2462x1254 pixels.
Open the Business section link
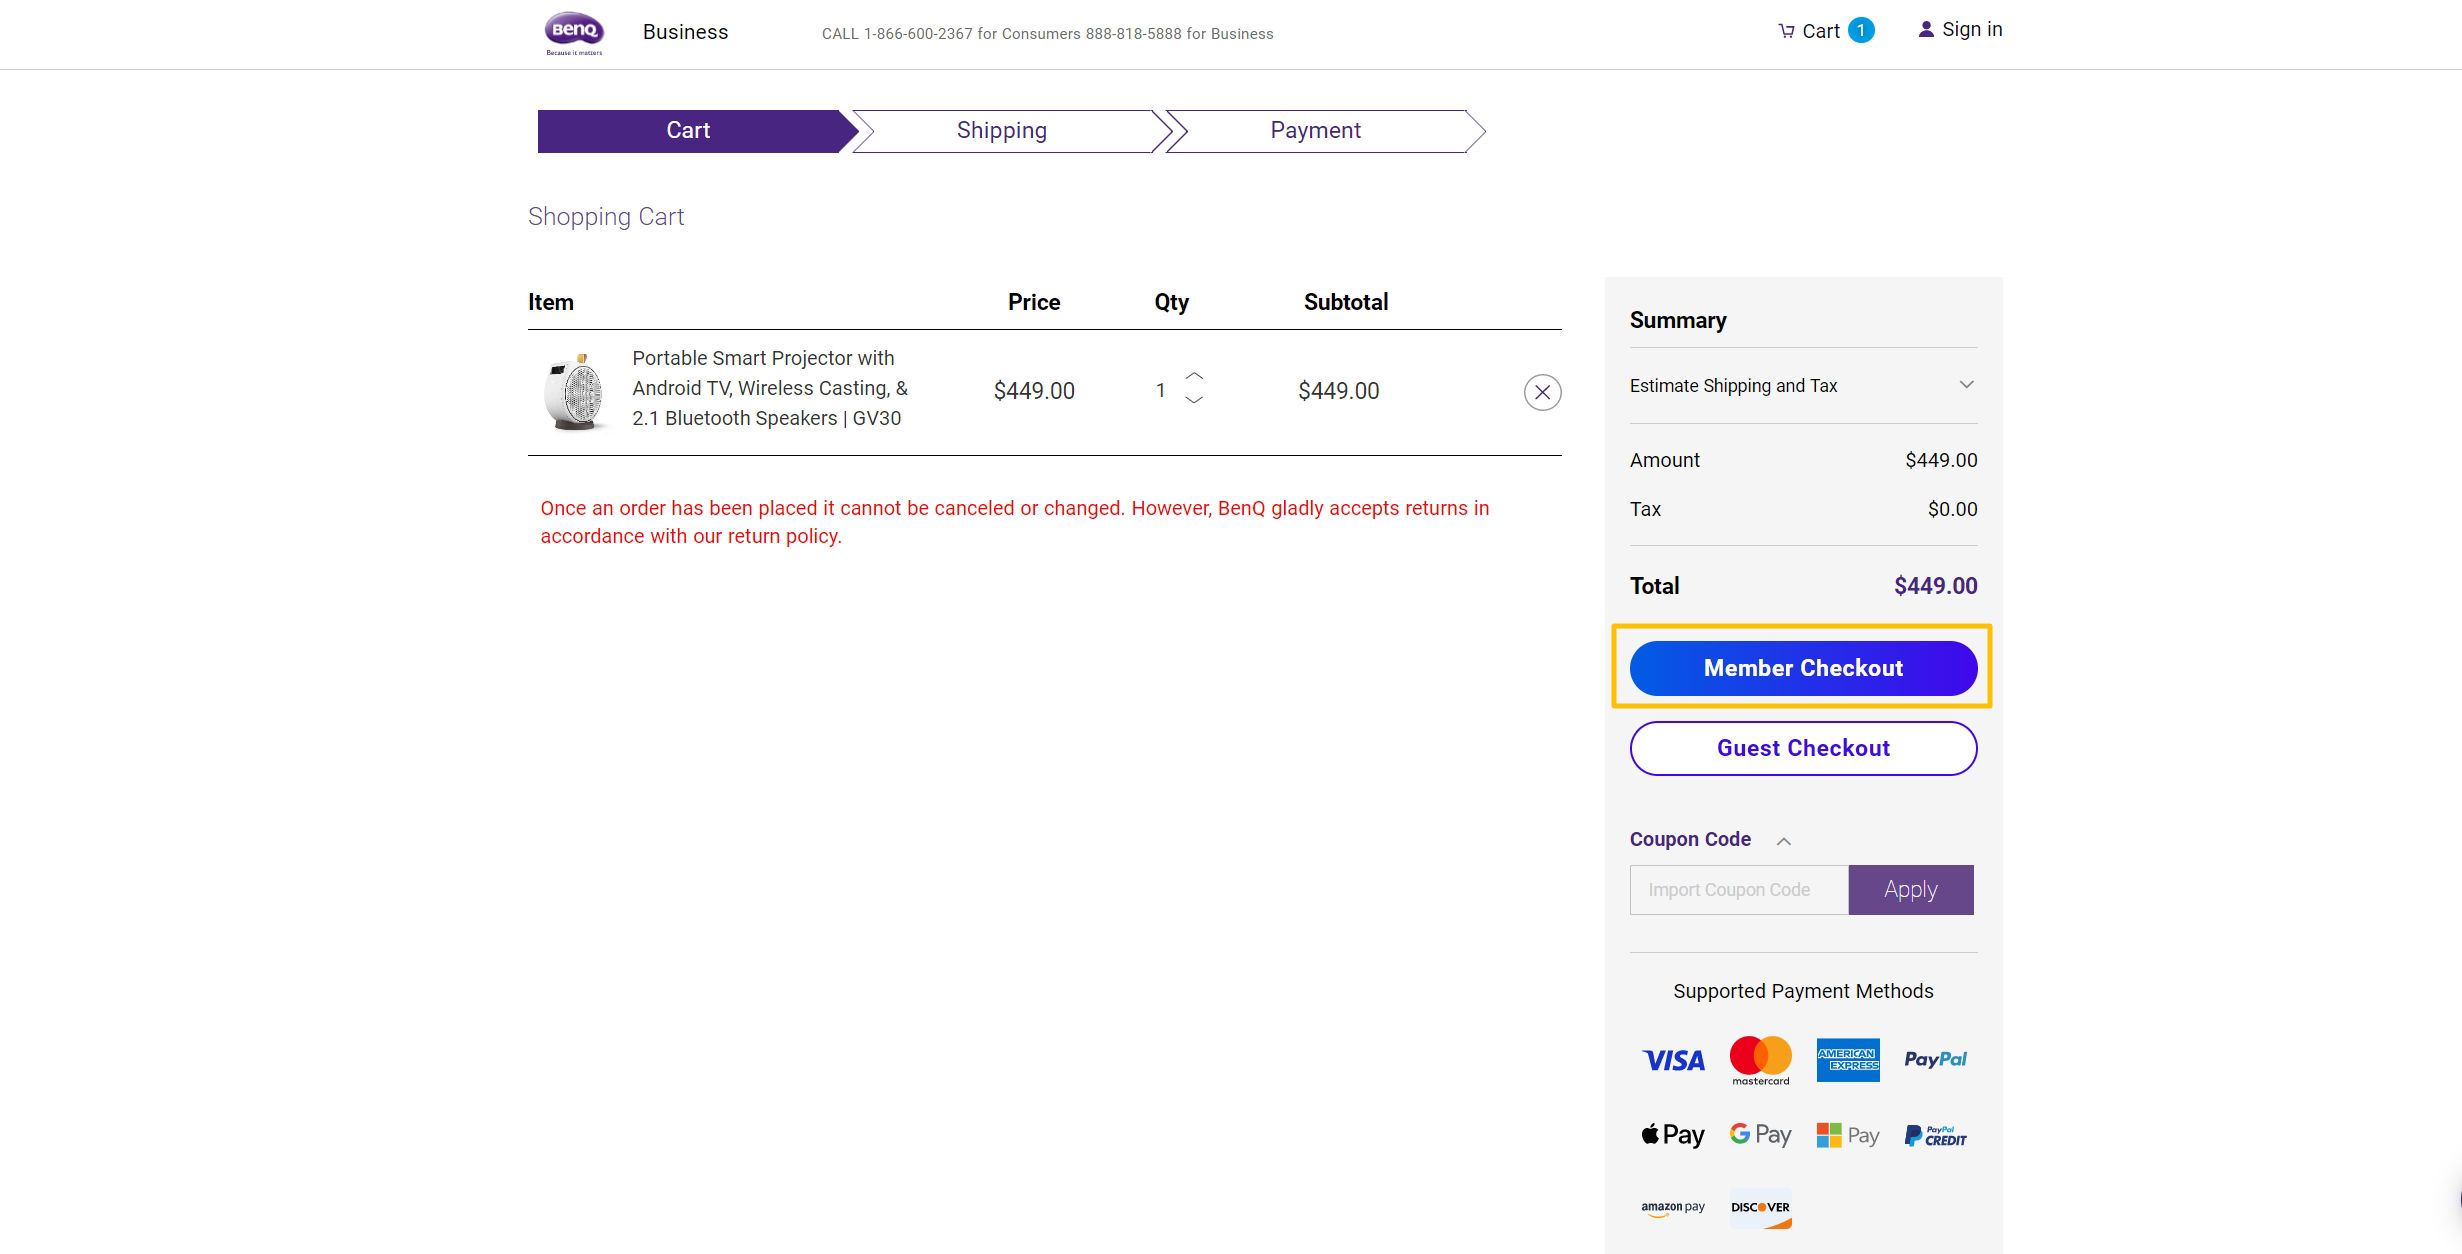(x=685, y=32)
